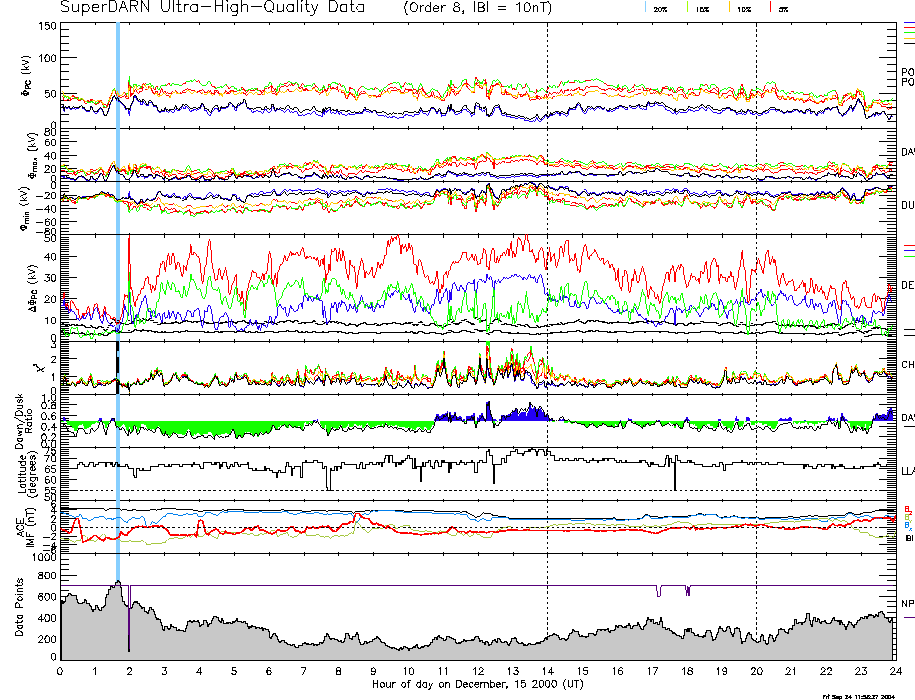Image resolution: width=915 pixels, height=700 pixels.
Task: Click the hour tick label "24" on the time axis
Action: pos(895,671)
